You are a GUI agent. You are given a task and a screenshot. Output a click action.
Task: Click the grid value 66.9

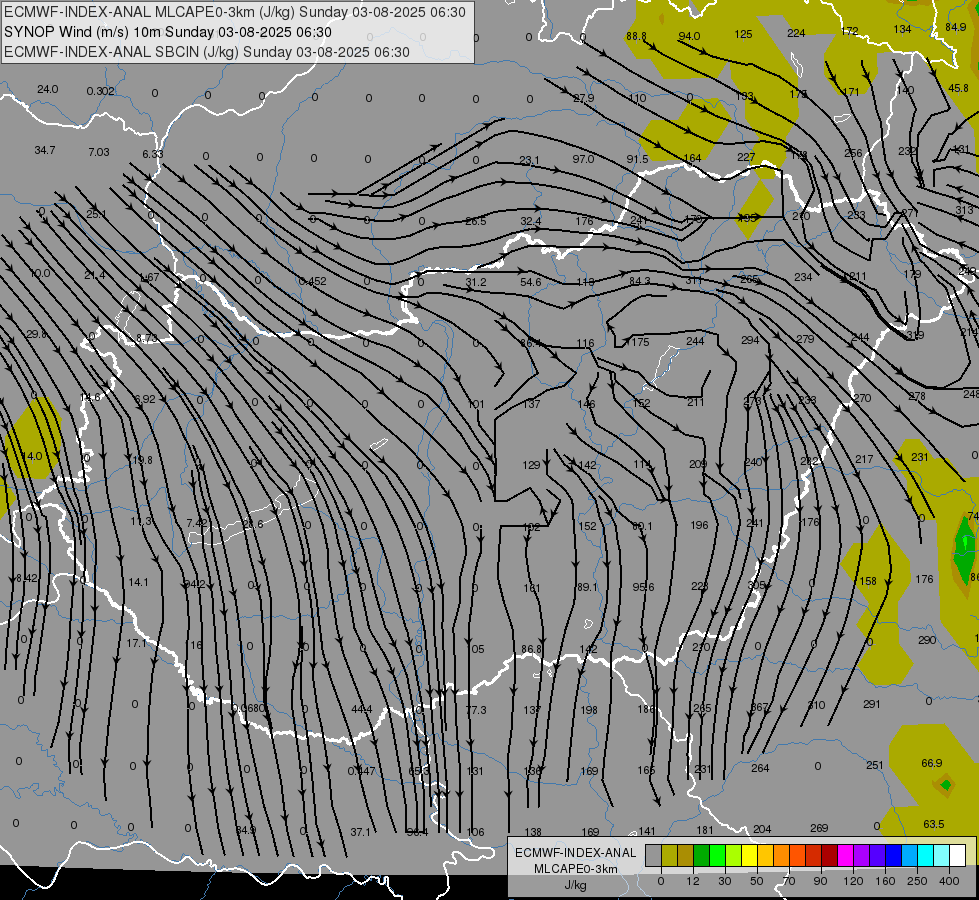[x=932, y=763]
